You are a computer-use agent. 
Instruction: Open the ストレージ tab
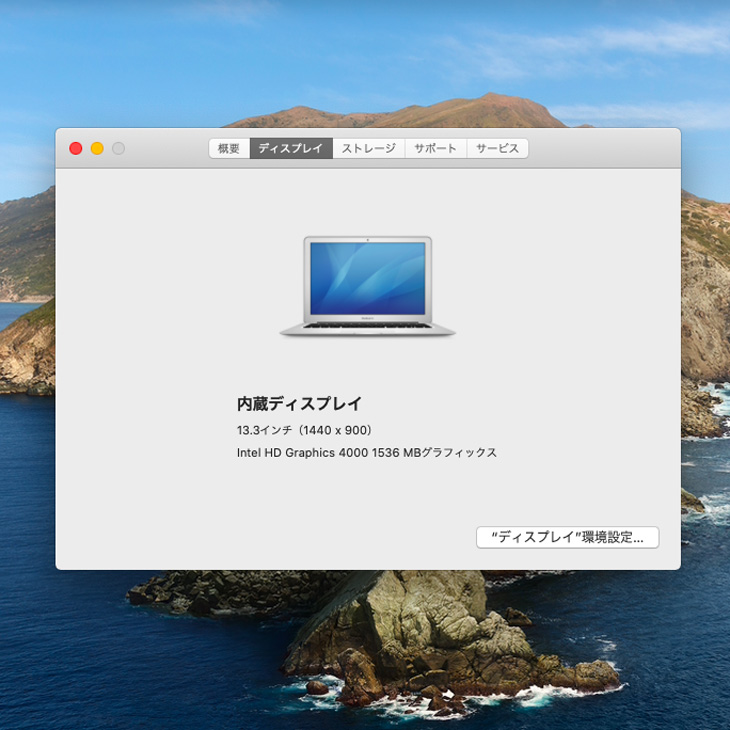click(368, 148)
